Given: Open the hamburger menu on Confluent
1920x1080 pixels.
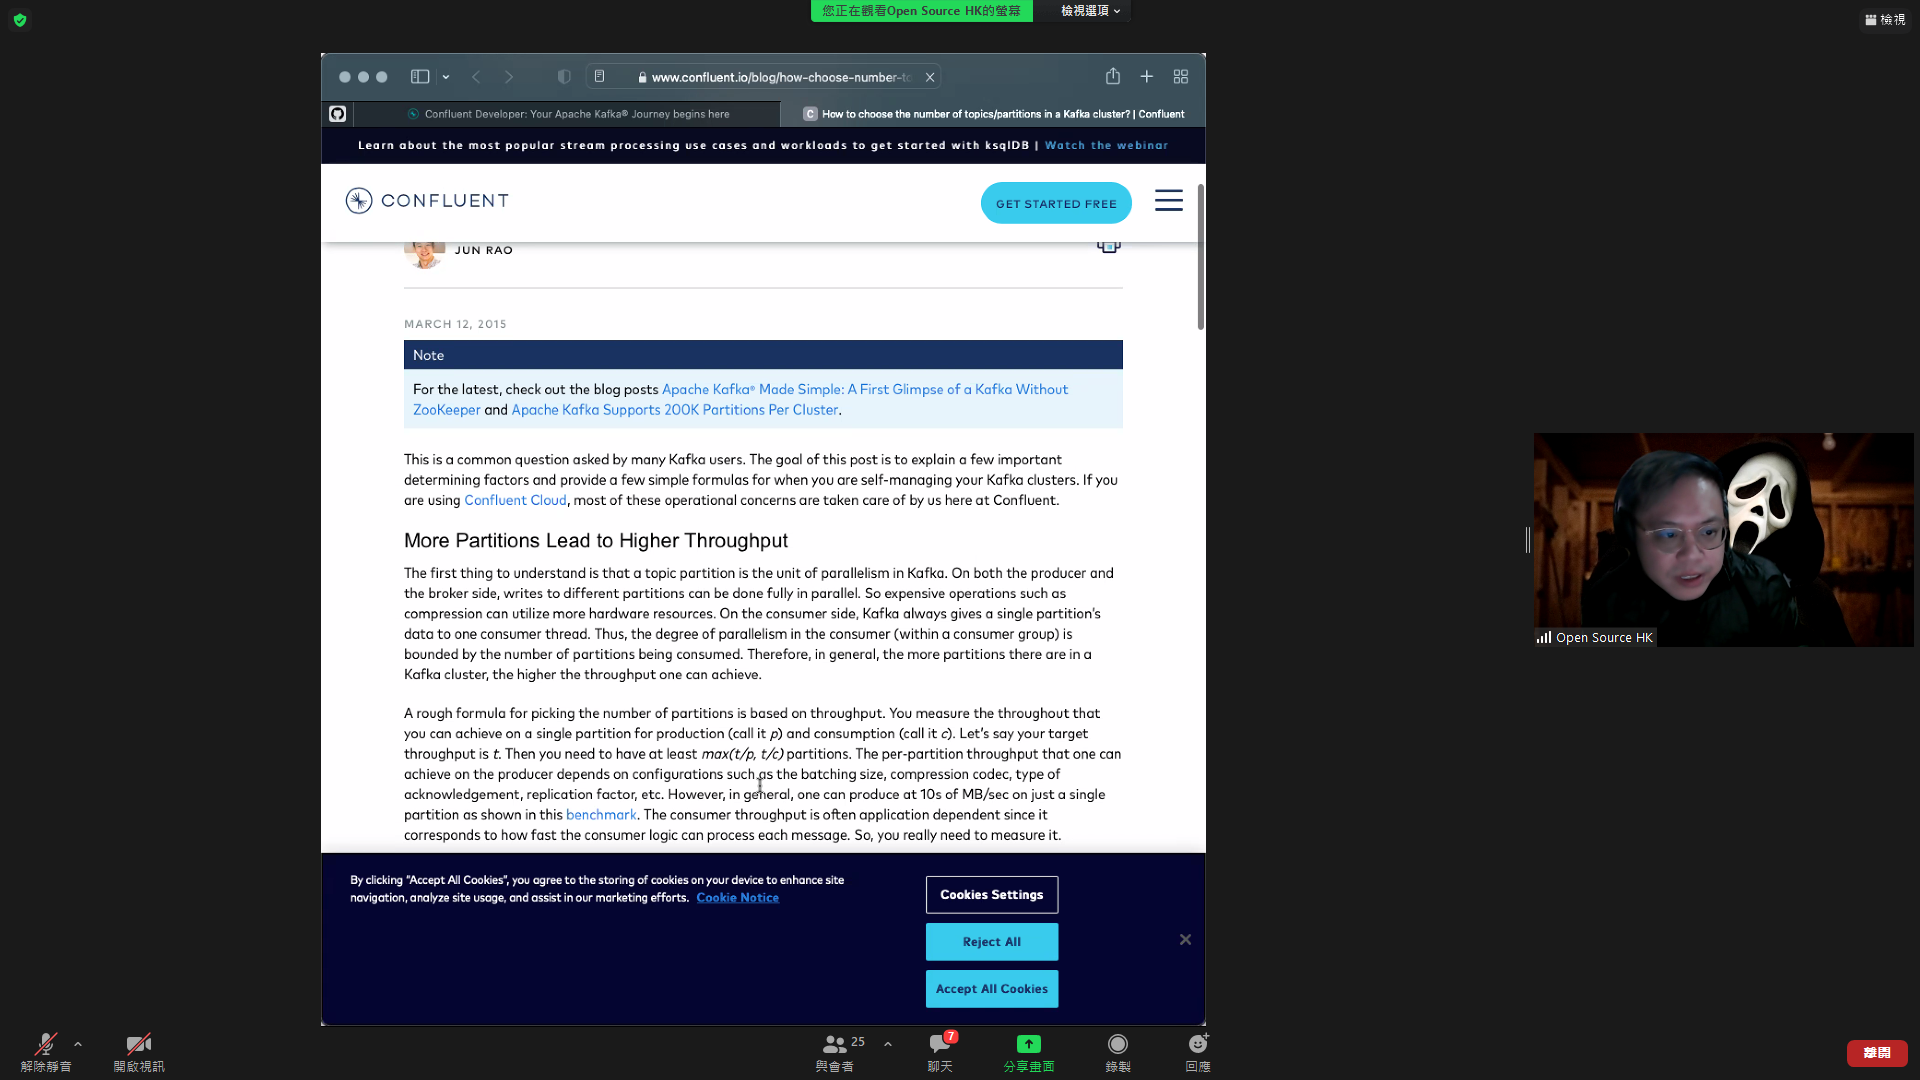Looking at the screenshot, I should click(1169, 201).
